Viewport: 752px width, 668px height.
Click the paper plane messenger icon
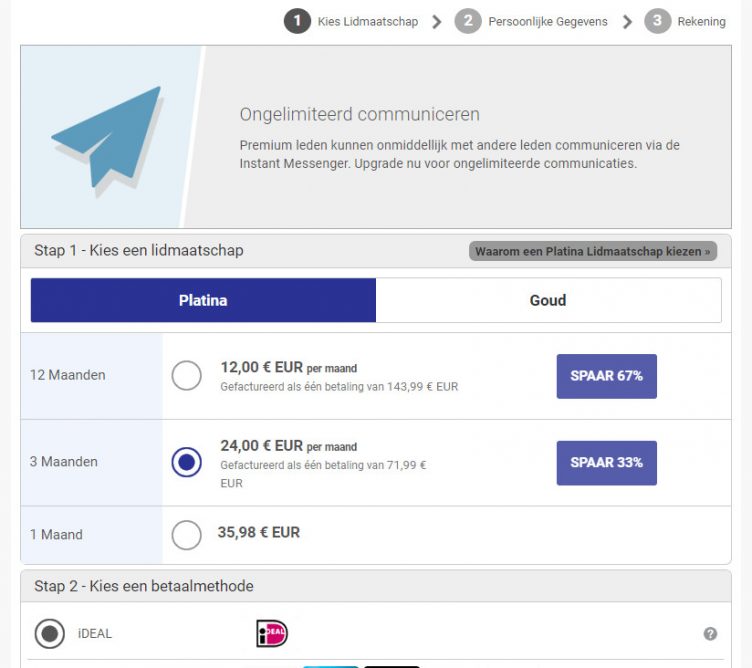107,137
